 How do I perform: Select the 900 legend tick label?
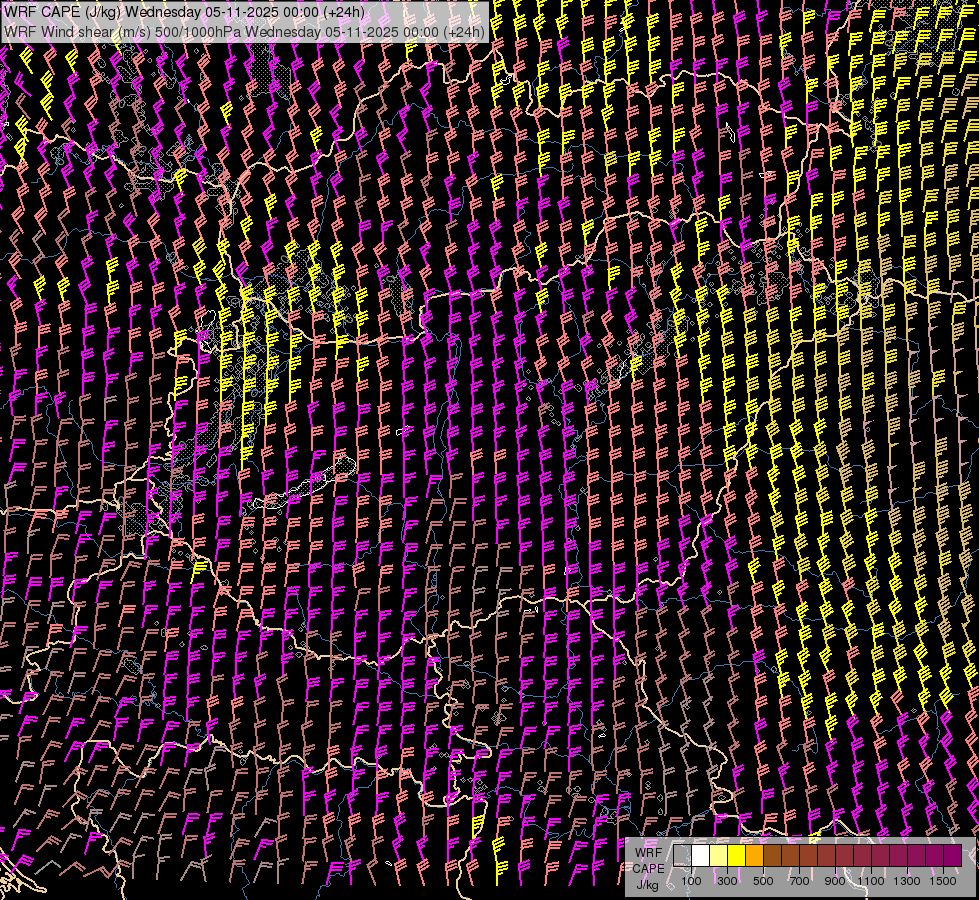[x=835, y=881]
